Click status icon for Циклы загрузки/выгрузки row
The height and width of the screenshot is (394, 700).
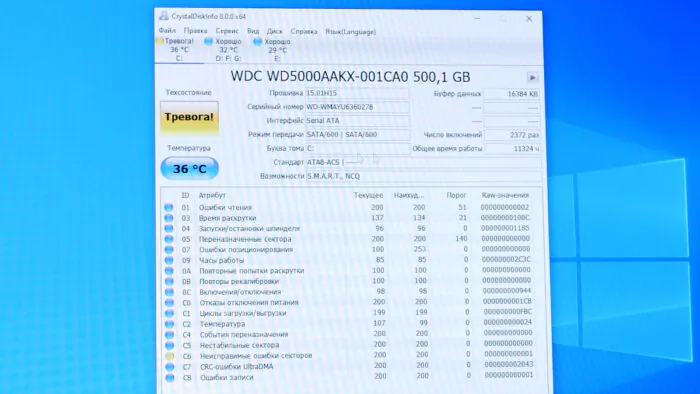[x=169, y=313]
